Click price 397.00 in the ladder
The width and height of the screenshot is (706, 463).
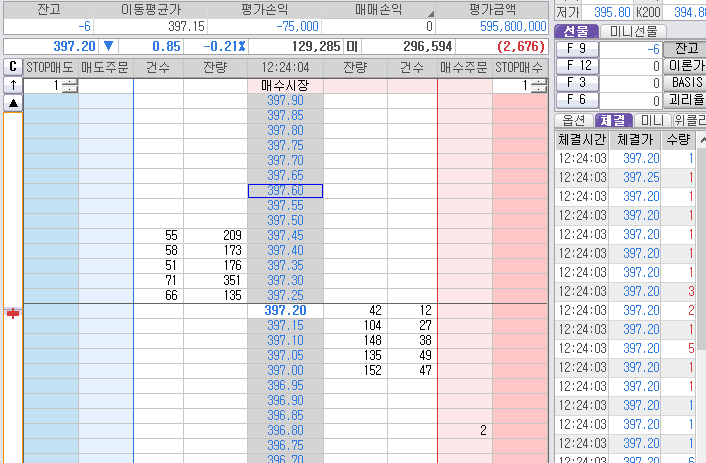coord(285,370)
